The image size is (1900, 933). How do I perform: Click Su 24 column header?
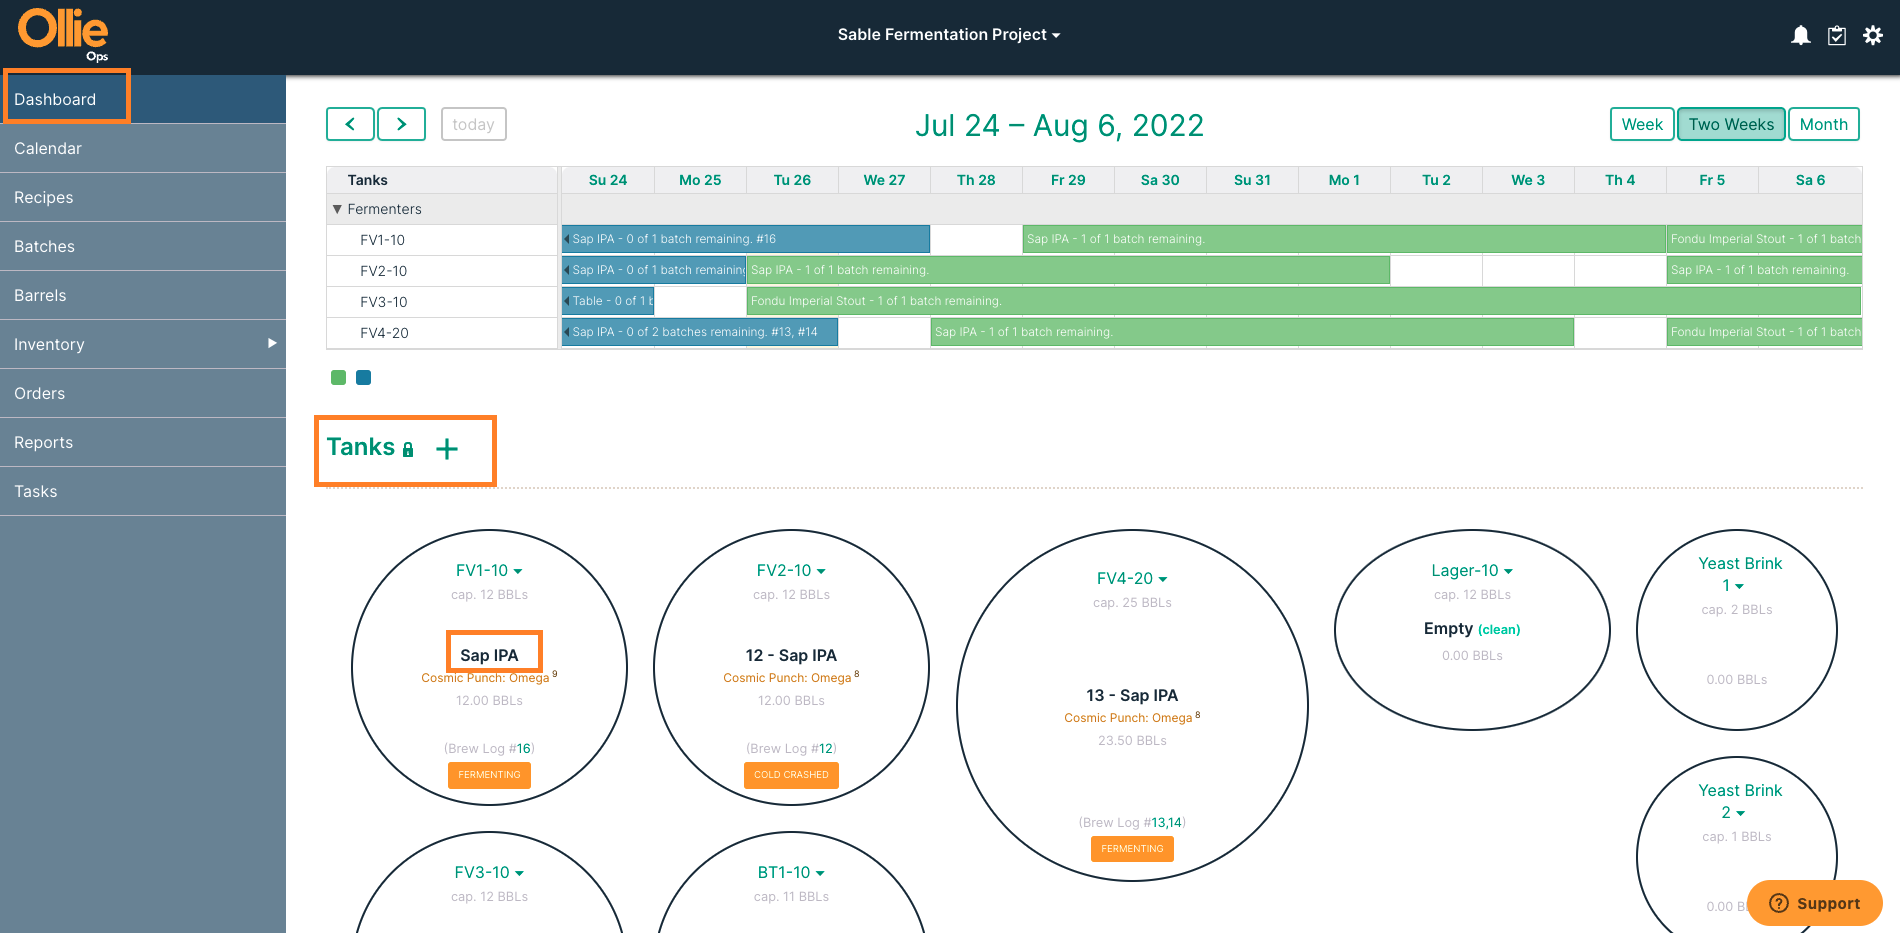pos(608,180)
